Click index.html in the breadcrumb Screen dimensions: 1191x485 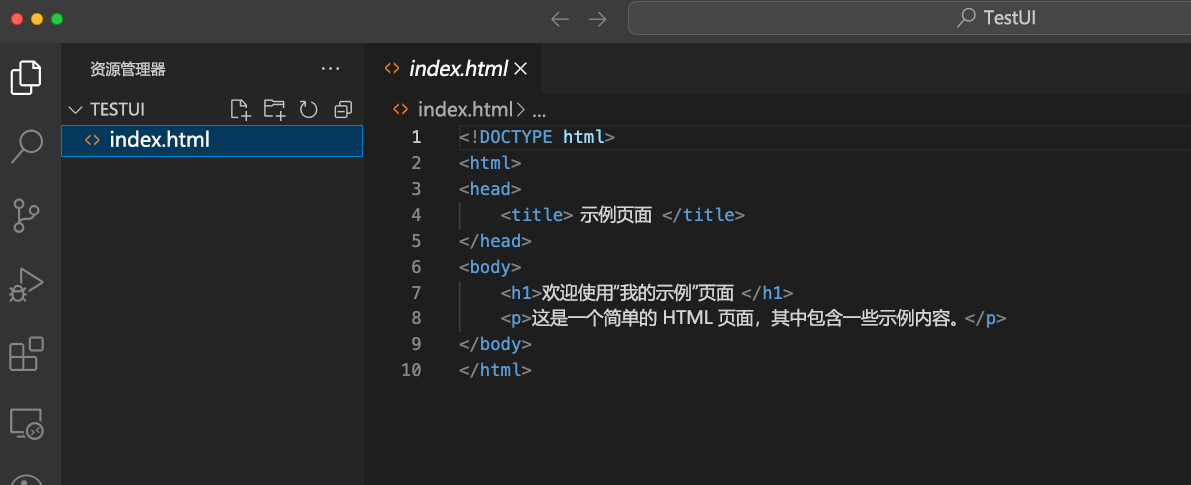point(465,110)
